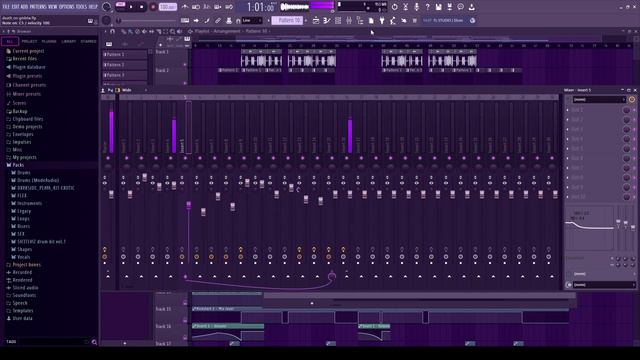Toggle mixer track effects power button
The height and width of the screenshot is (360, 640).
click(x=632, y=100)
